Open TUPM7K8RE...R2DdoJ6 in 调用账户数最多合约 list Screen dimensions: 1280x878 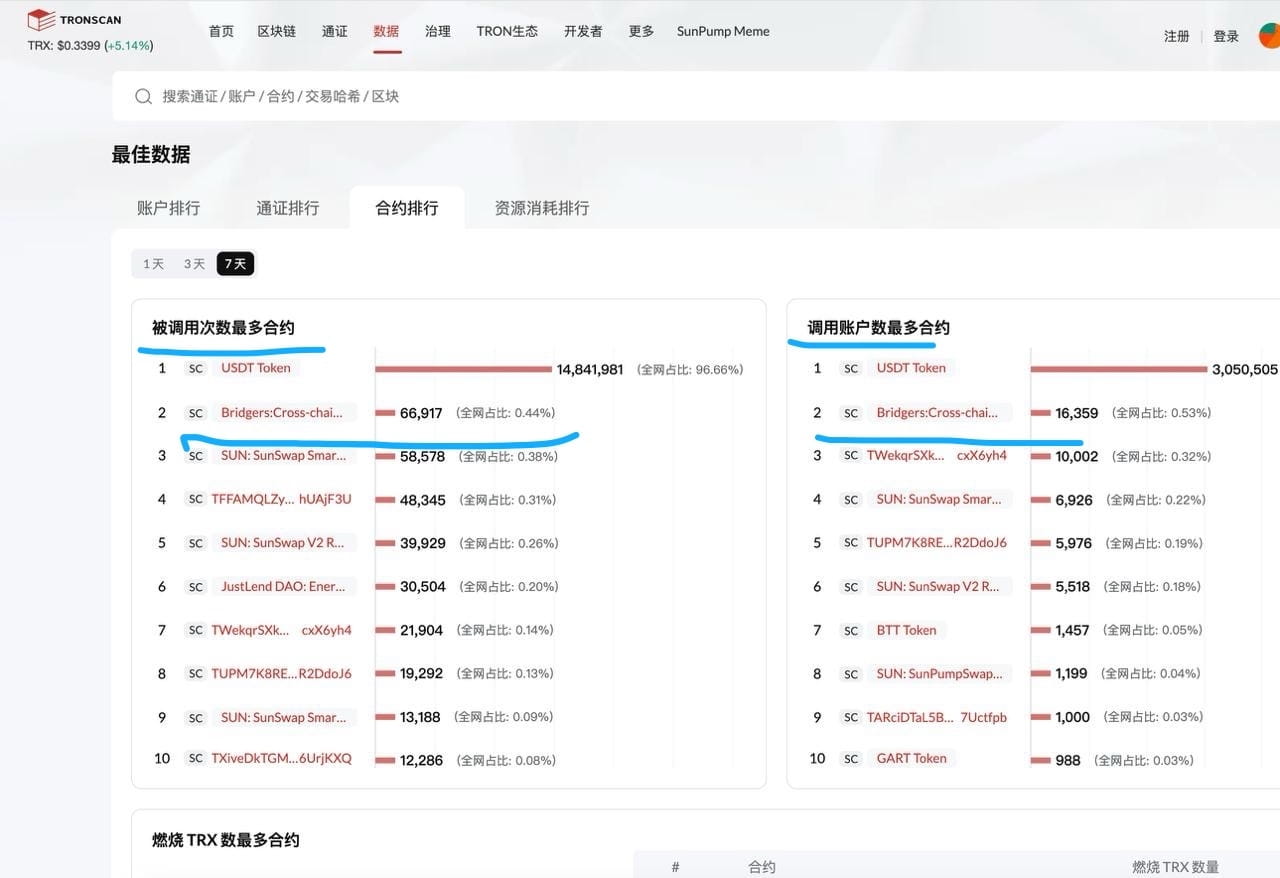pyautogui.click(x=937, y=543)
